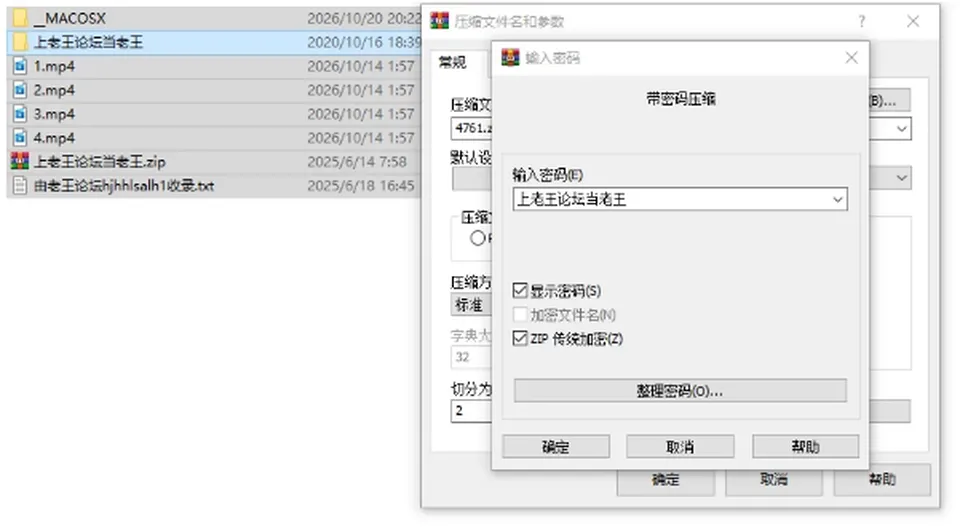Click the date 2025/6/14 7:58
The image size is (960, 527).
tap(357, 162)
